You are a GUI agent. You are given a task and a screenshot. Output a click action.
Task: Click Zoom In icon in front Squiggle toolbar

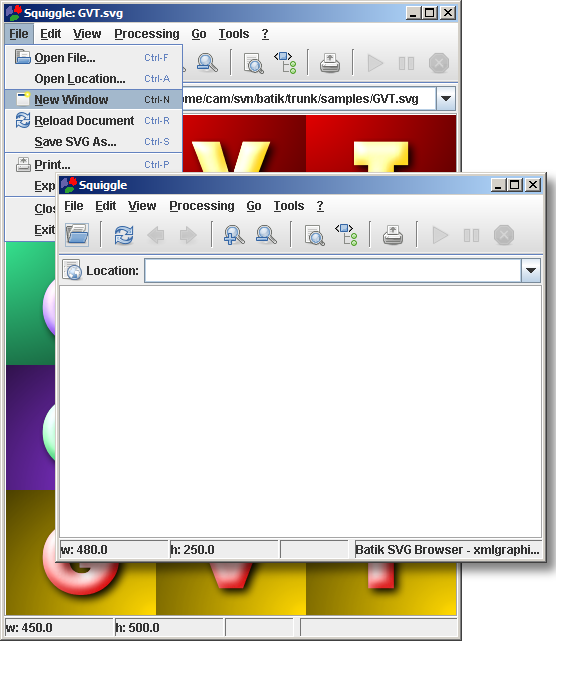tap(234, 235)
